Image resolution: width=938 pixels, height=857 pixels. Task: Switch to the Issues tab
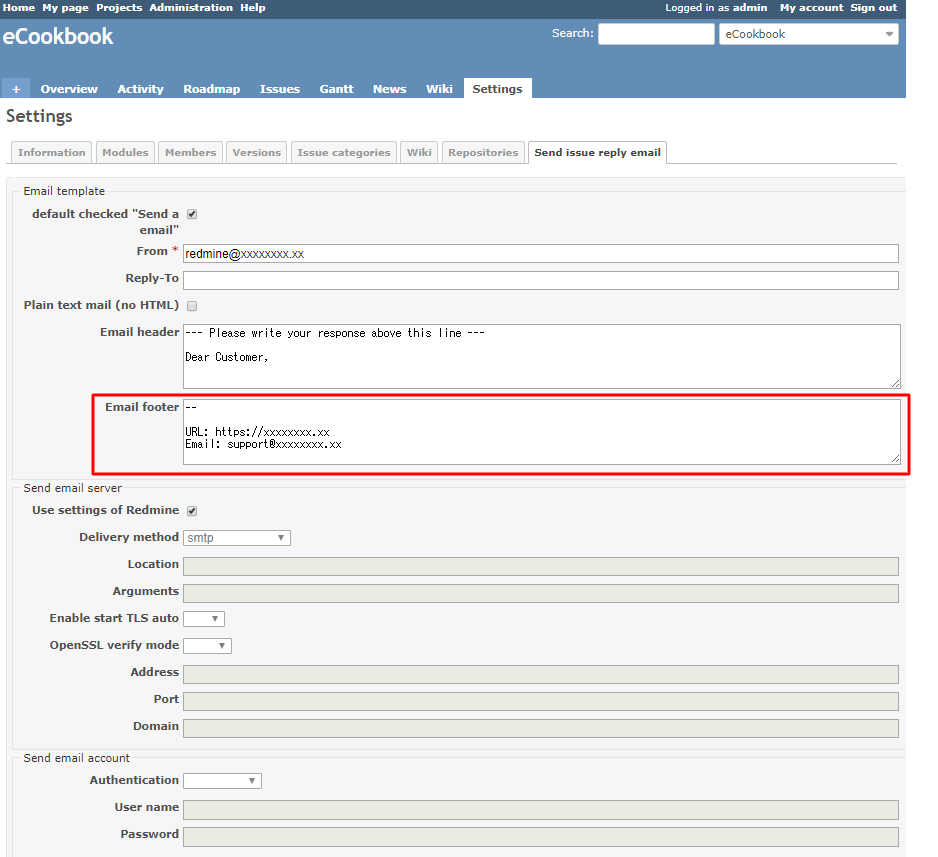279,88
